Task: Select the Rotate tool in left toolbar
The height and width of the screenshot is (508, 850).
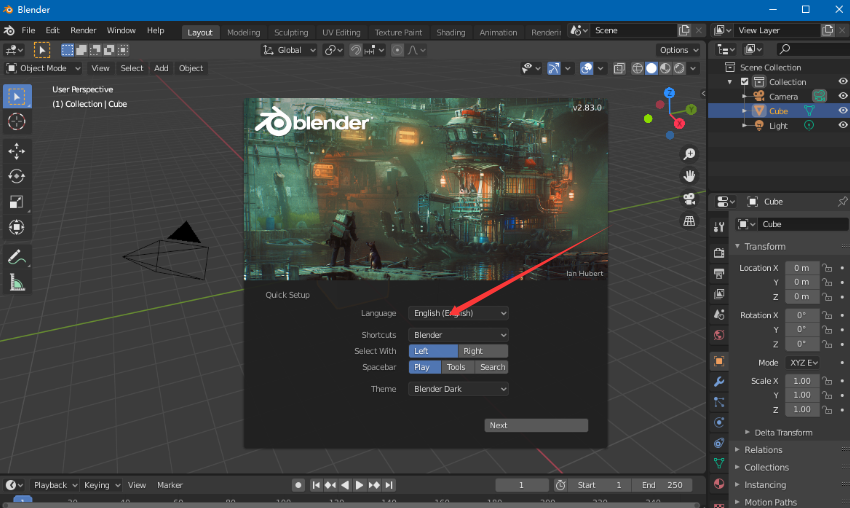Action: [16, 176]
